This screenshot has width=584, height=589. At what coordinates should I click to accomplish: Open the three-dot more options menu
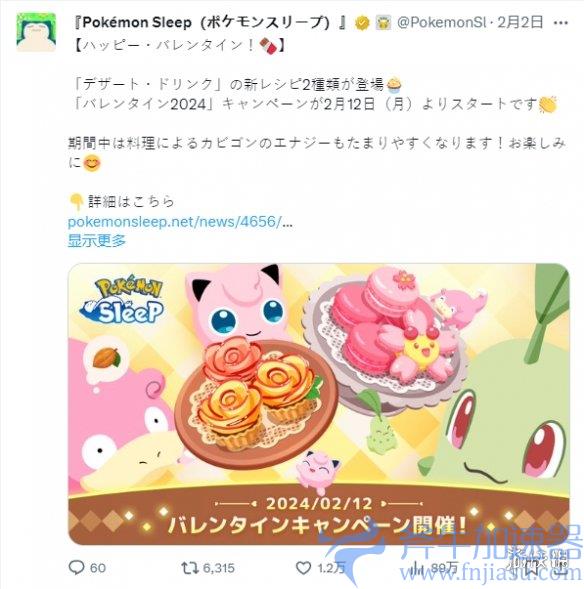561,23
